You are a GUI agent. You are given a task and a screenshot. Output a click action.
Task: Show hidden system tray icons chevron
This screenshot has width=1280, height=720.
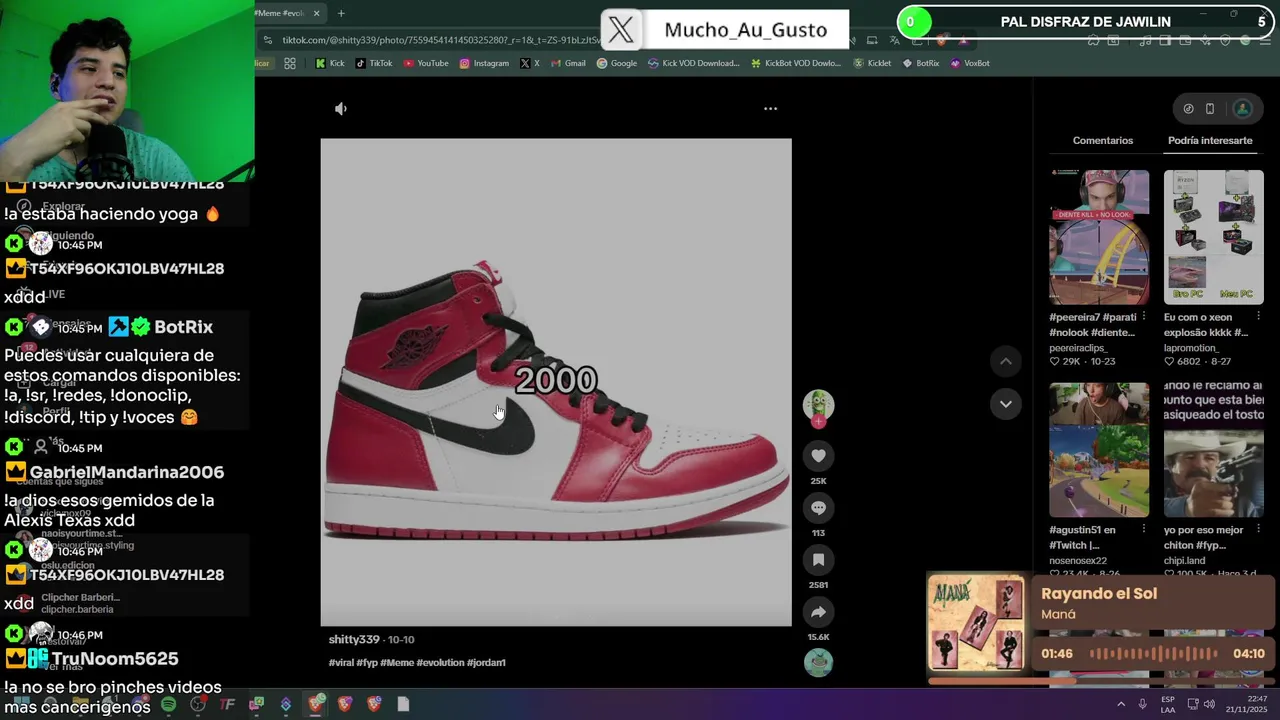pyautogui.click(x=1120, y=704)
